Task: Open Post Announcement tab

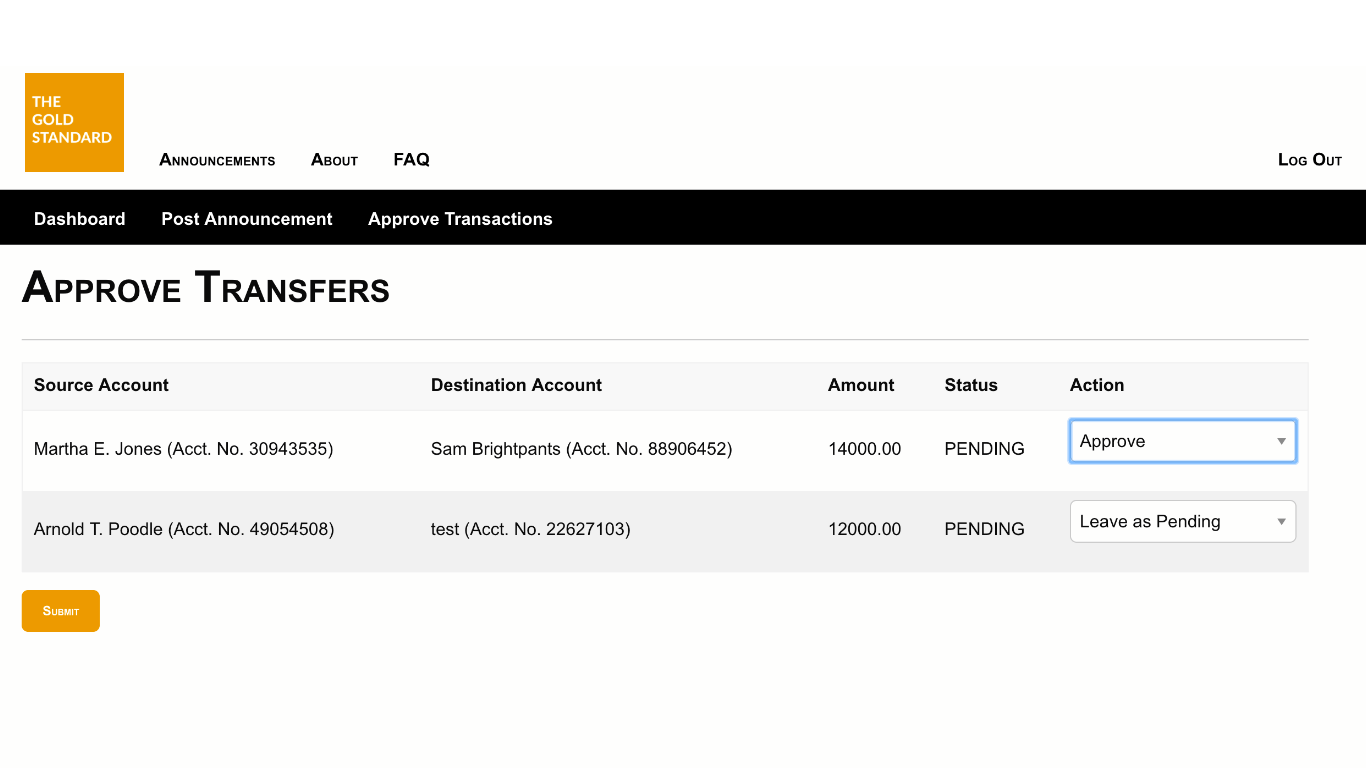Action: point(247,219)
